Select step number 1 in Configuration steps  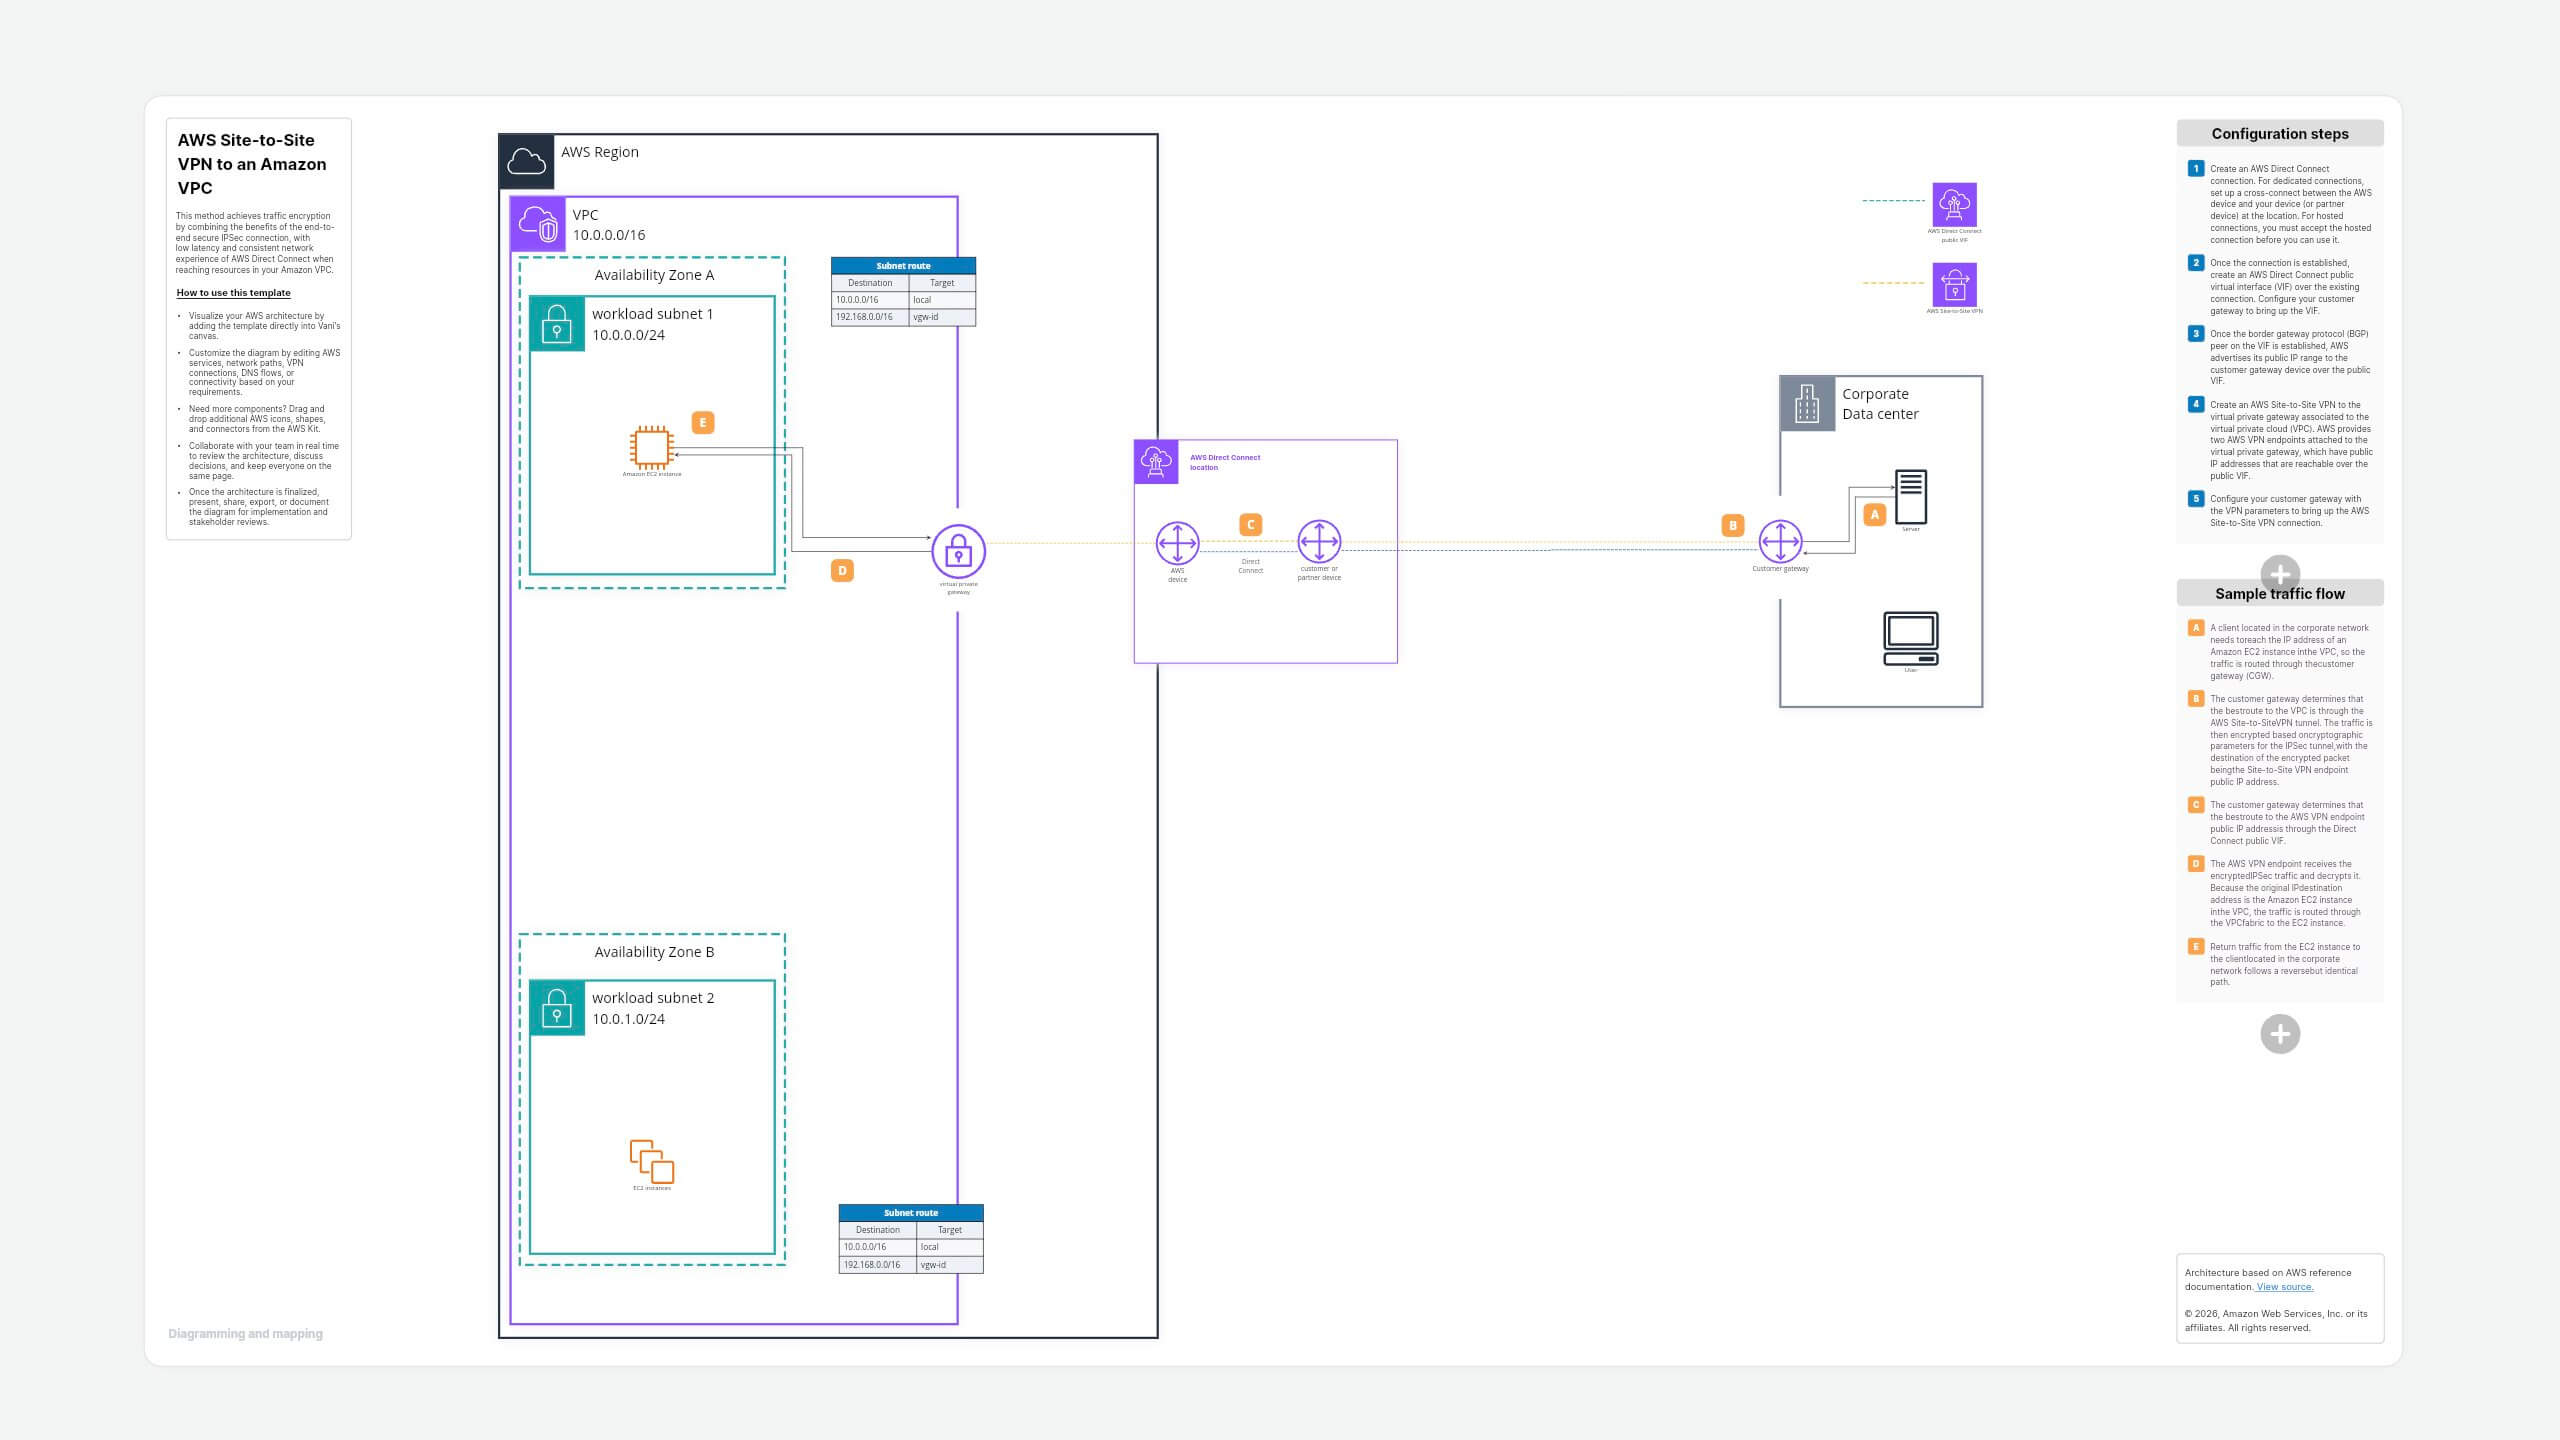coord(2196,169)
